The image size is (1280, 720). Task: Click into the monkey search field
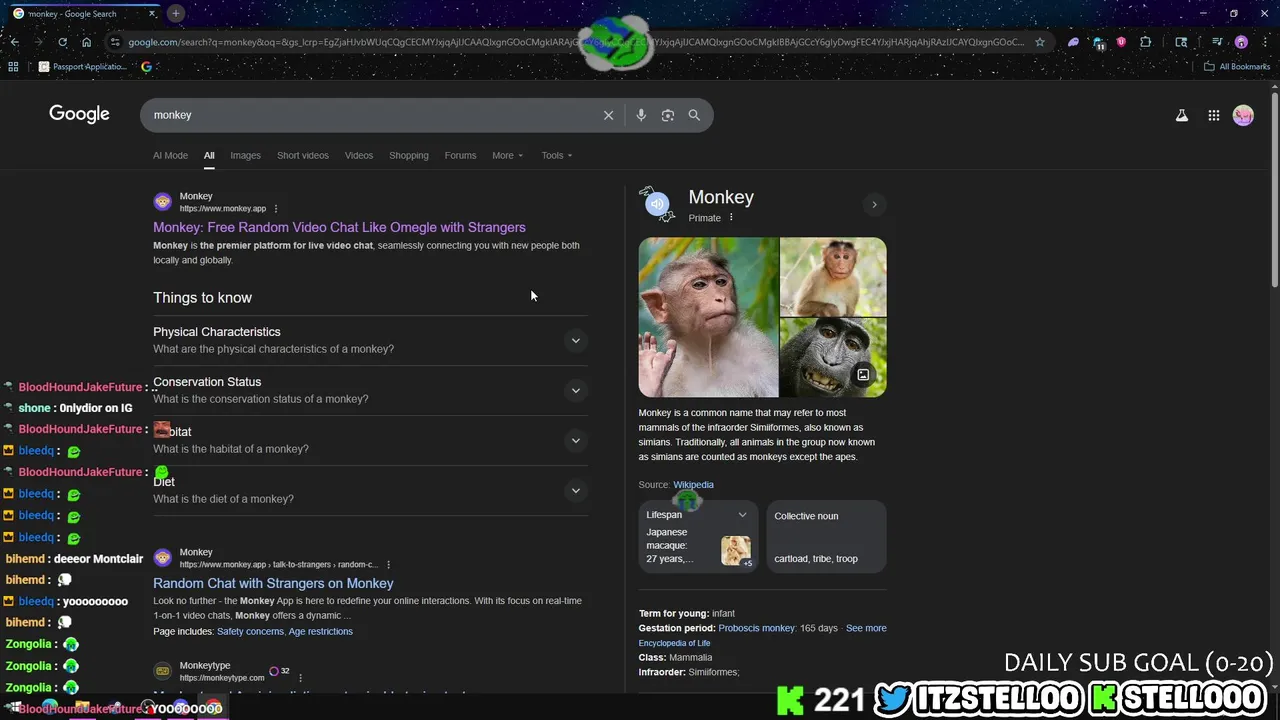(370, 115)
